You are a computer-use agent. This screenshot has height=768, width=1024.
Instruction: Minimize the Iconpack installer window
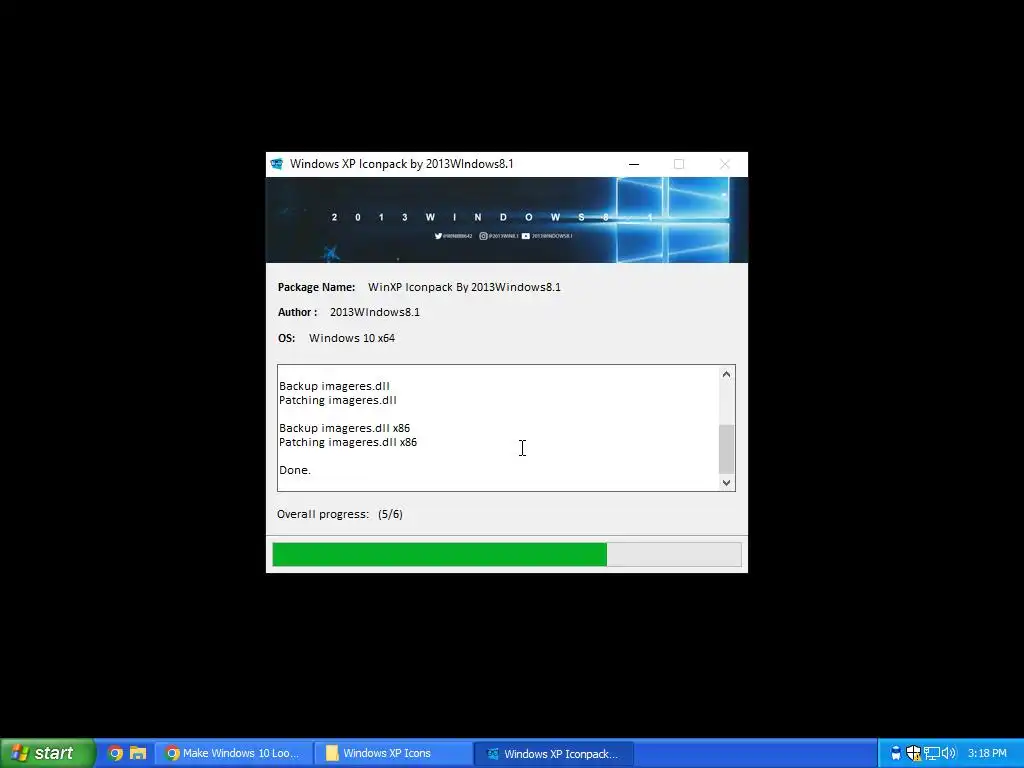coord(633,164)
